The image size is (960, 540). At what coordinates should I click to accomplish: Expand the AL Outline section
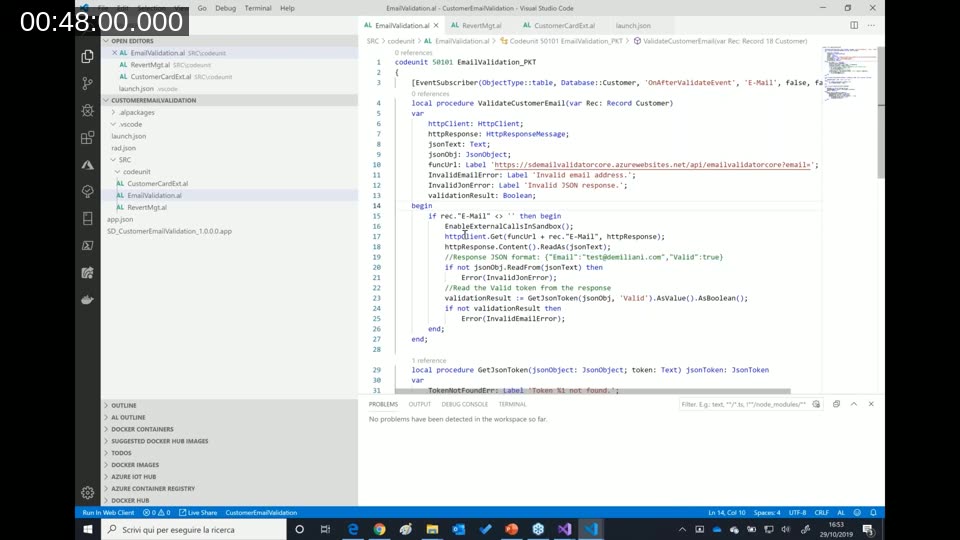[128, 418]
